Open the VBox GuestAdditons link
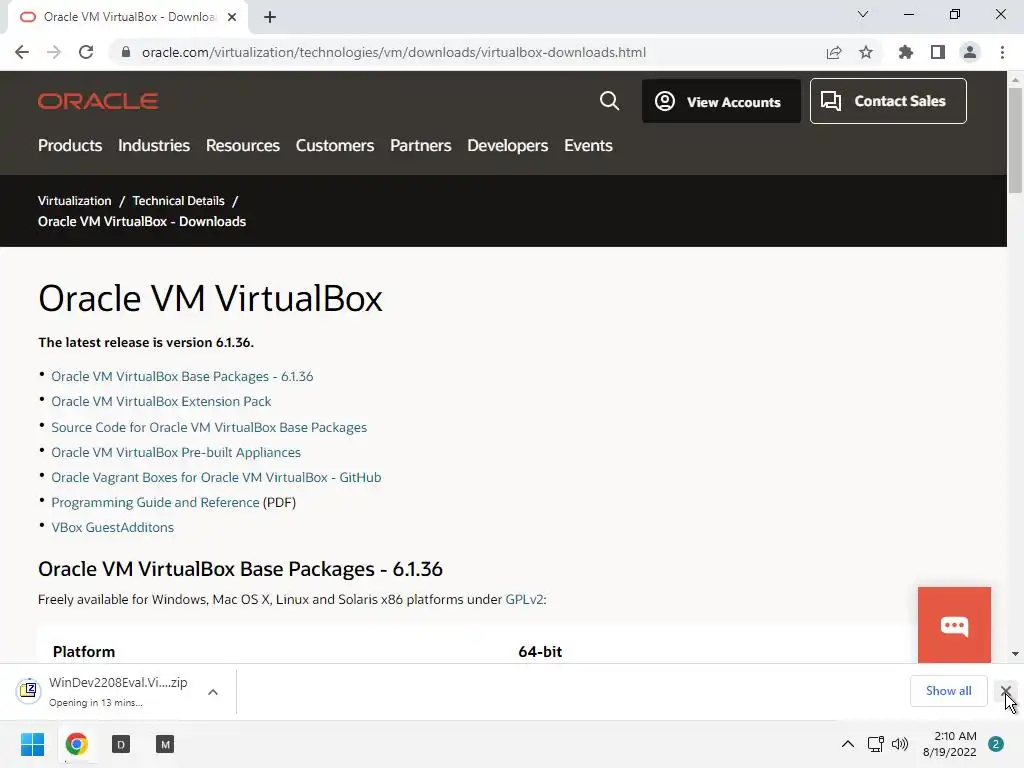Viewport: 1024px width, 768px height. point(112,528)
